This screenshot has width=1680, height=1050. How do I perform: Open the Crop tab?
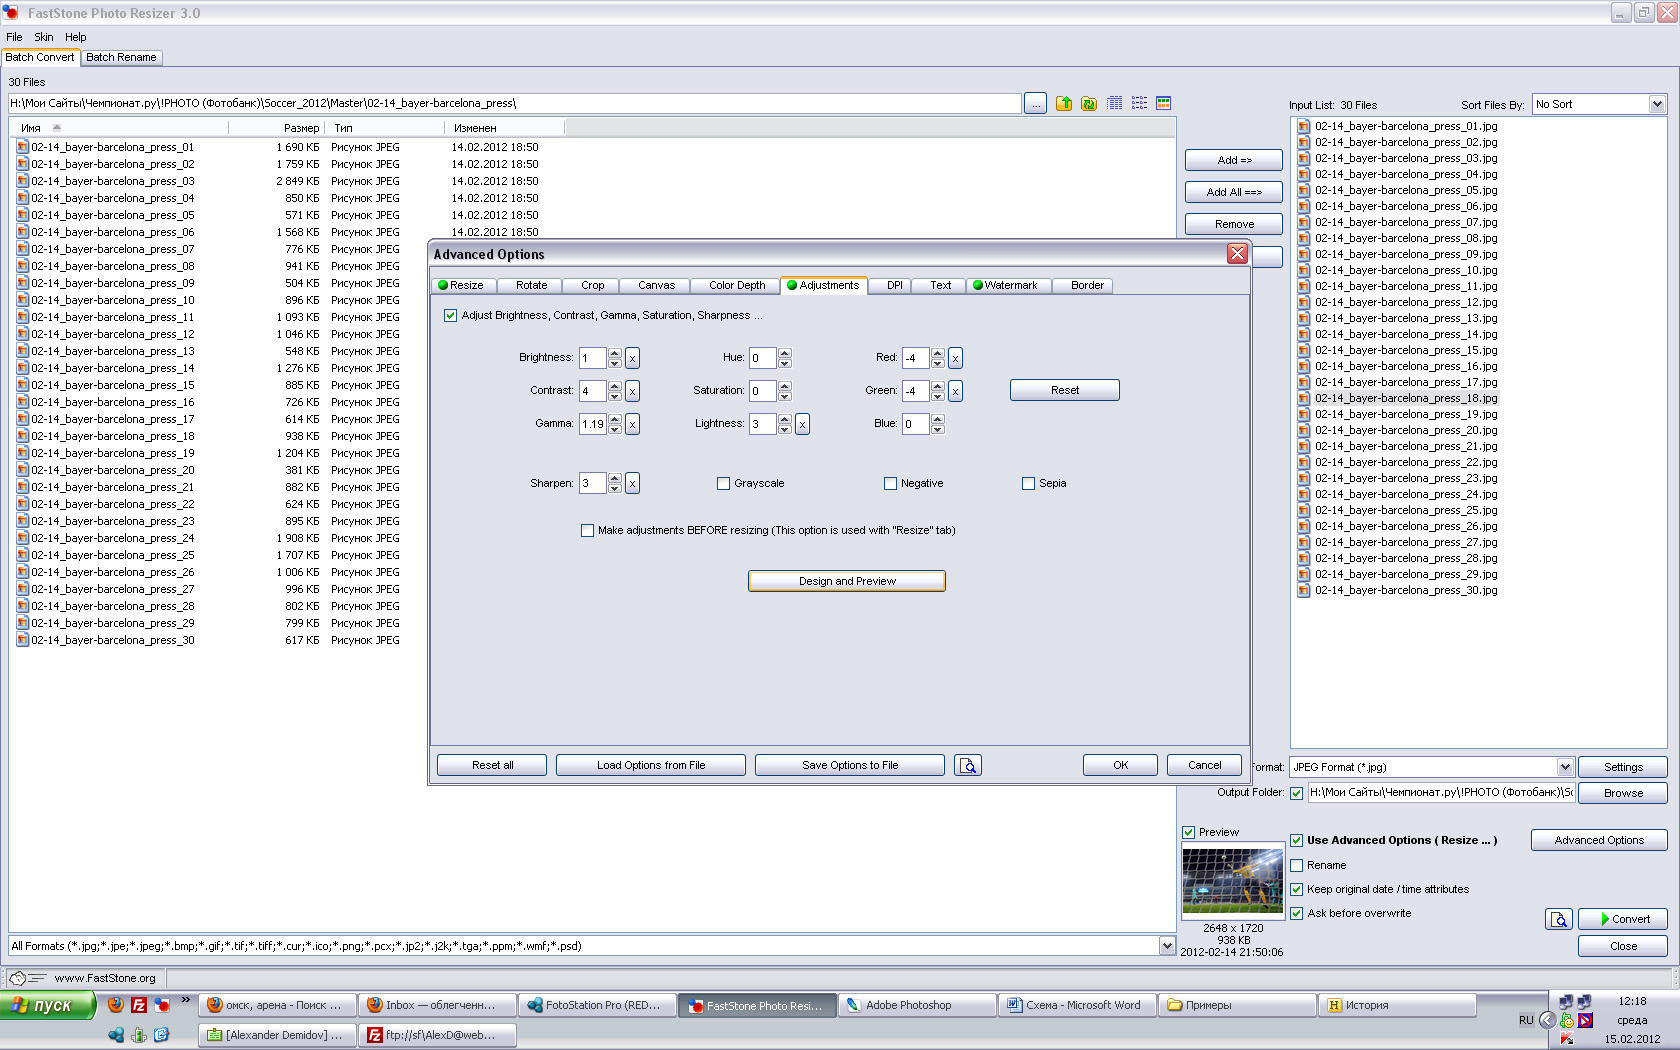coord(592,285)
